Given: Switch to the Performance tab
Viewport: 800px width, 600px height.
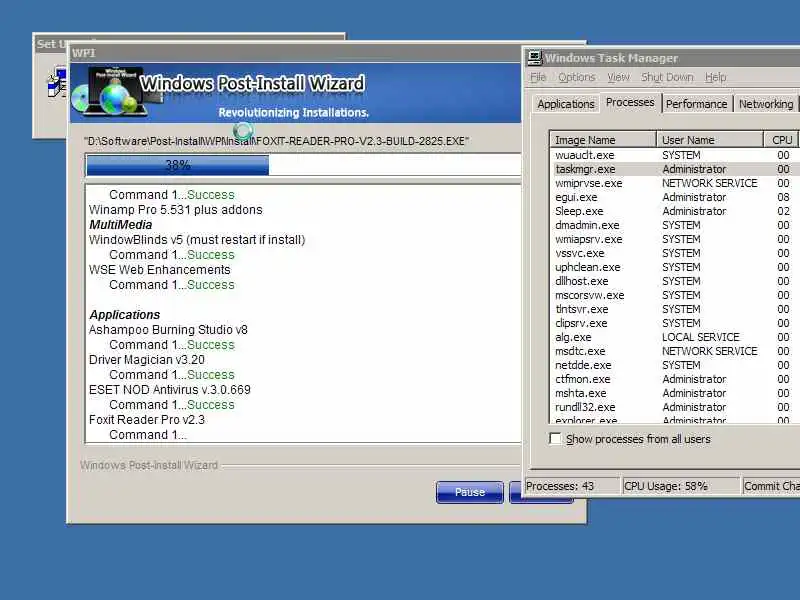Looking at the screenshot, I should coord(696,104).
